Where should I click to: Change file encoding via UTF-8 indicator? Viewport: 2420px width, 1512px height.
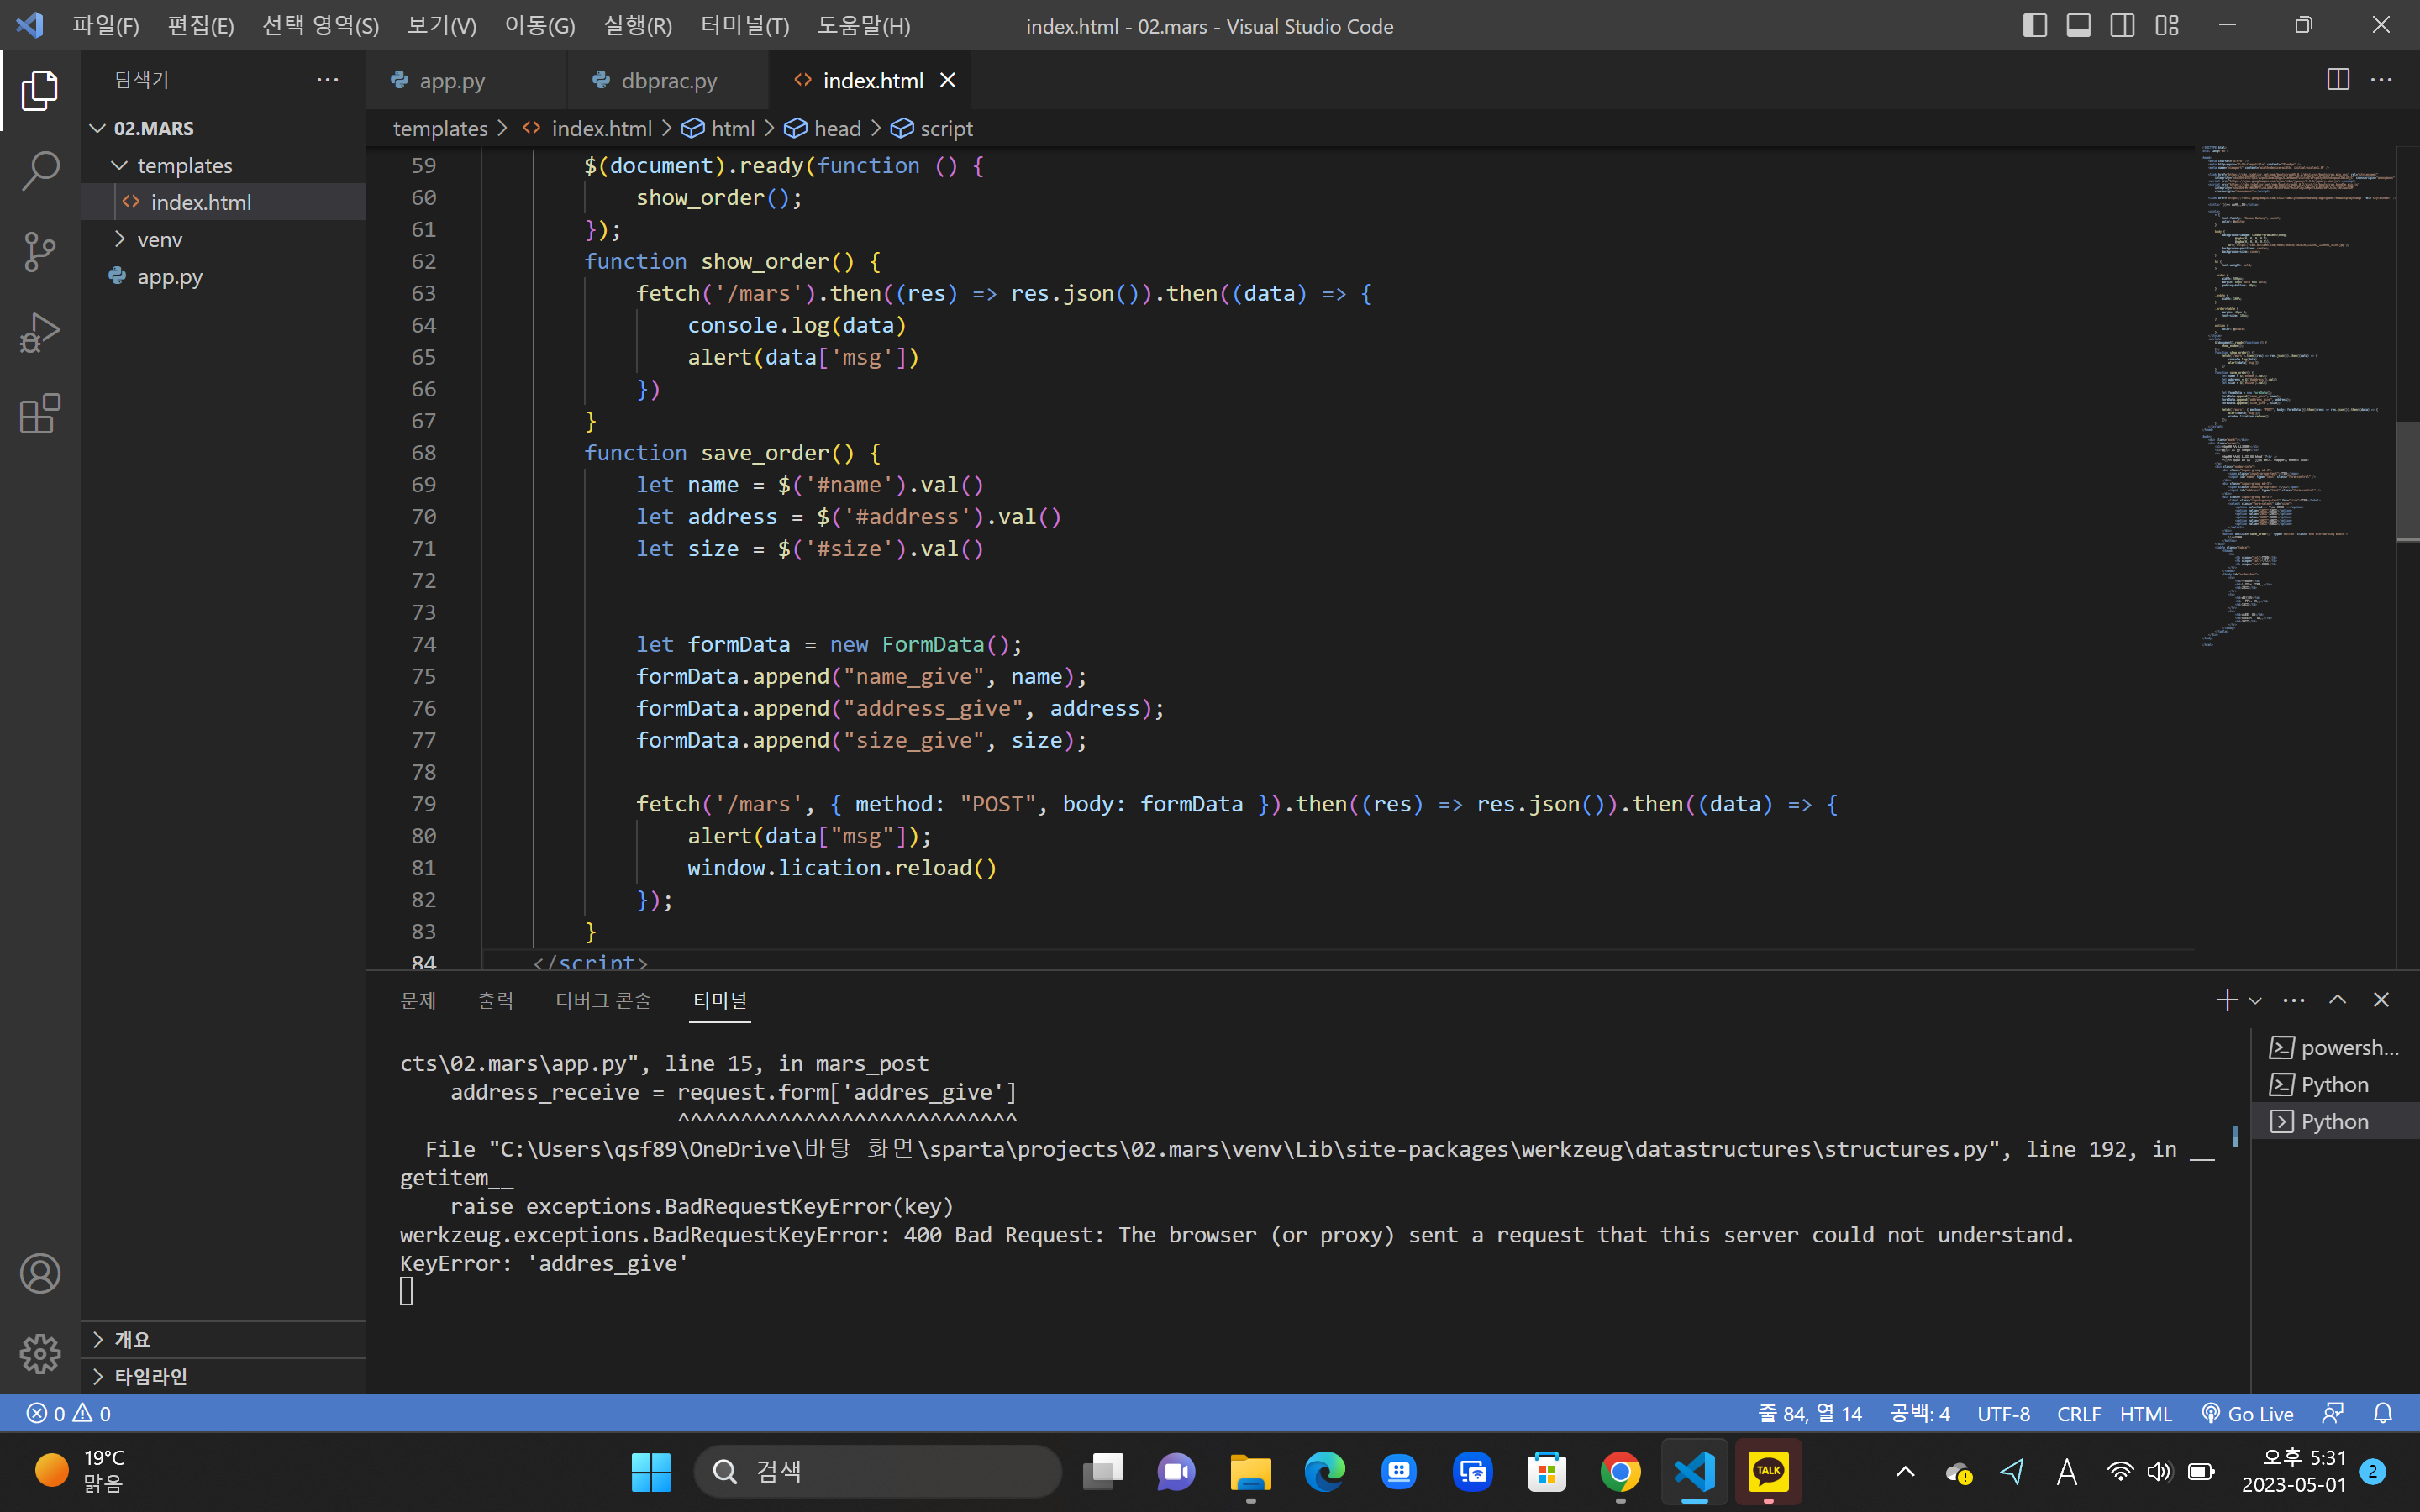[2004, 1413]
